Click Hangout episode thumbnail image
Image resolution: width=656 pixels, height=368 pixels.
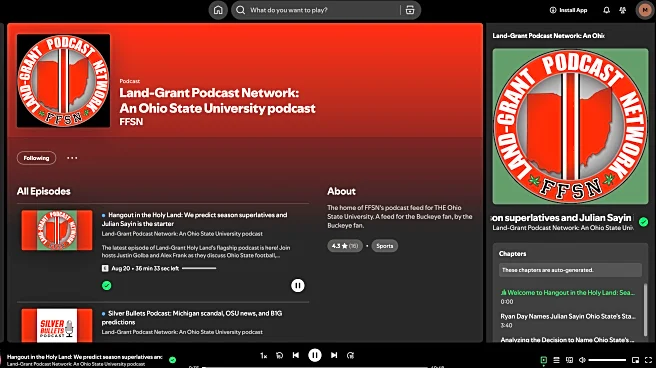57,230
